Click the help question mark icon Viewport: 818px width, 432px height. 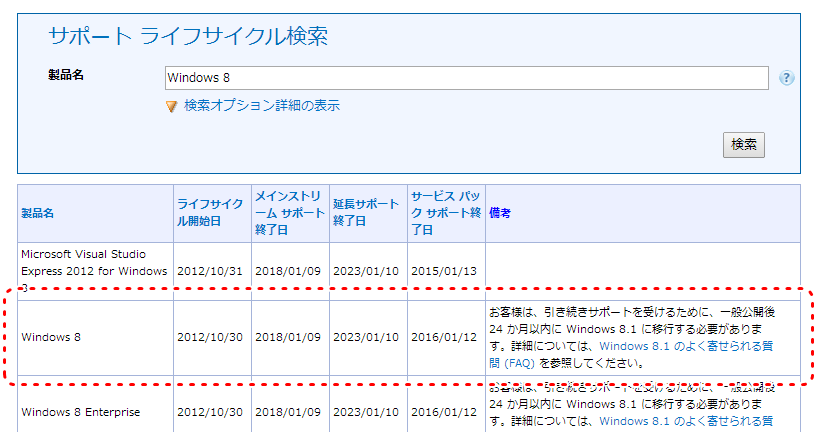tap(786, 78)
